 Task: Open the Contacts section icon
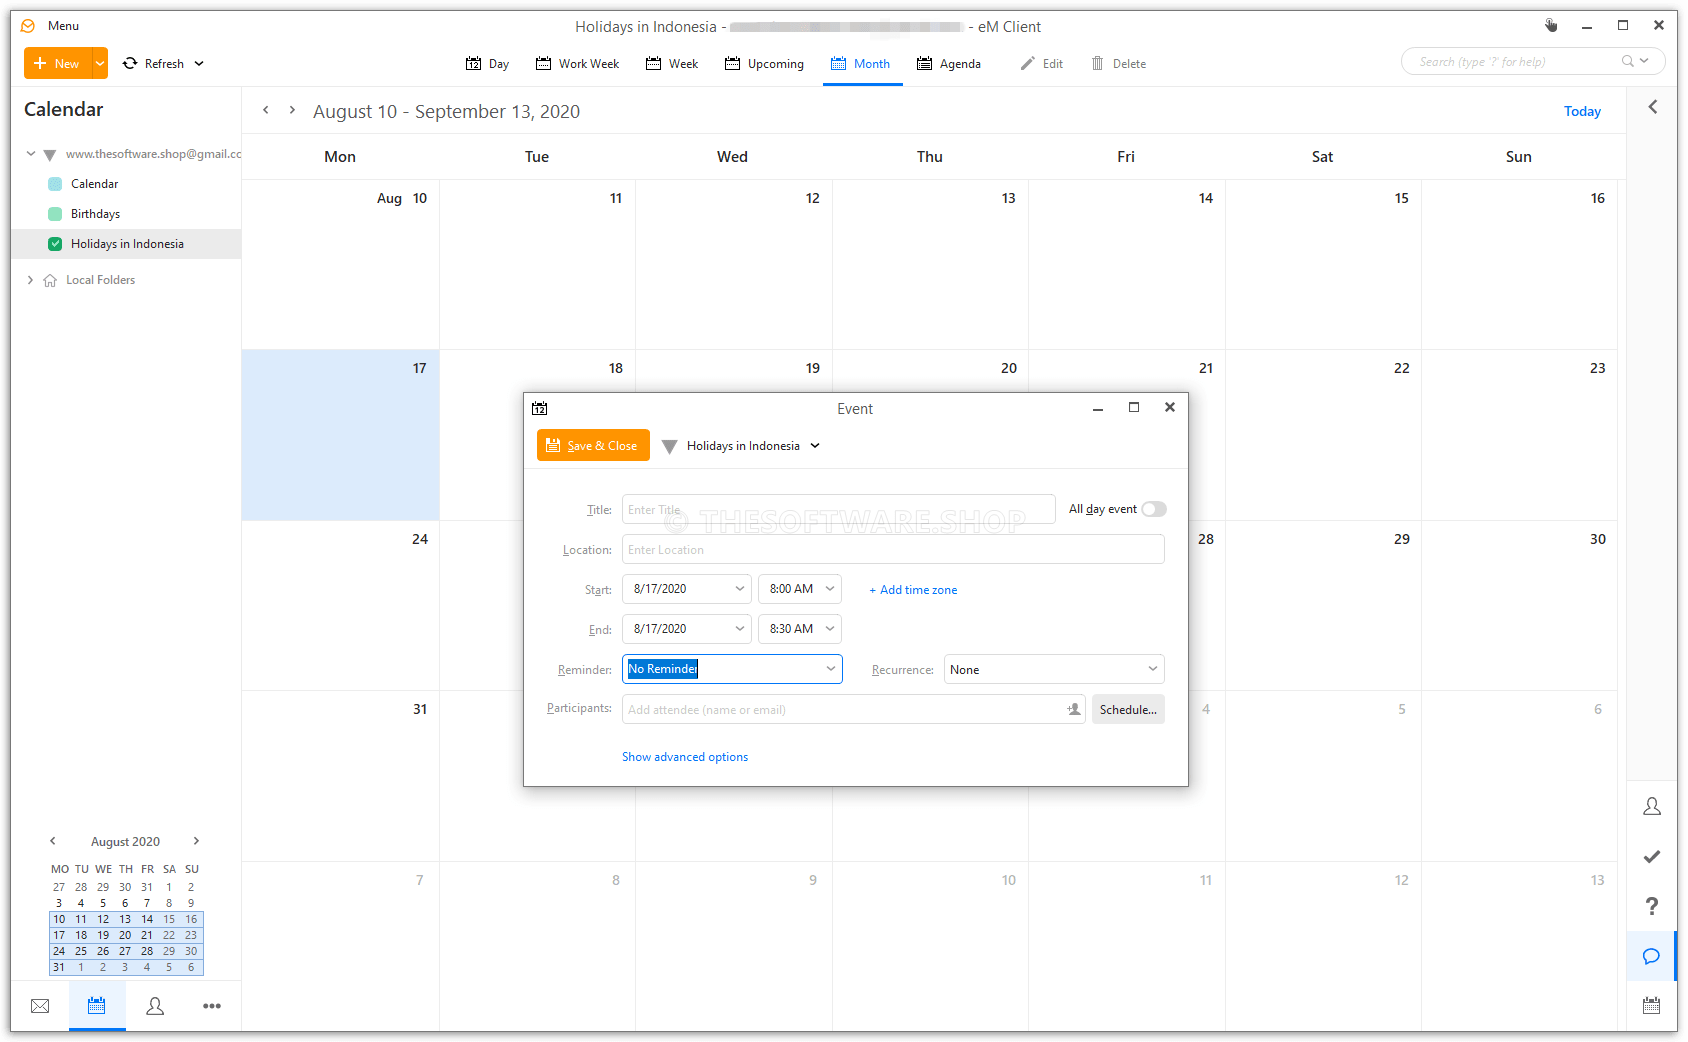coord(155,1006)
